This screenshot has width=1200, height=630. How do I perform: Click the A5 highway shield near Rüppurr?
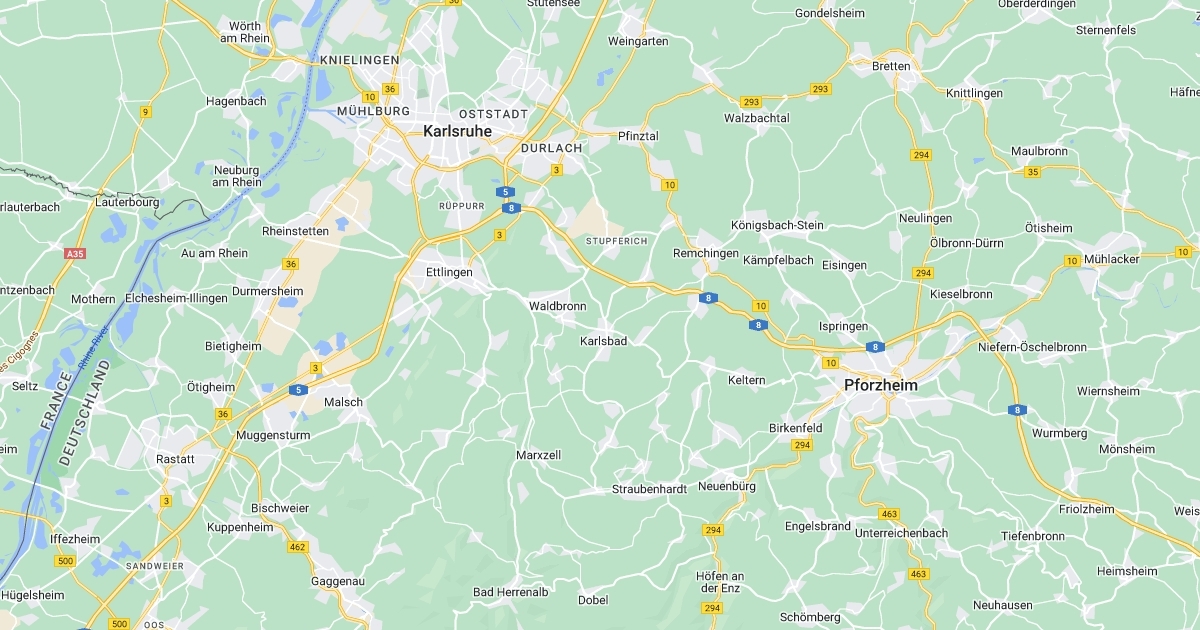coord(507,192)
